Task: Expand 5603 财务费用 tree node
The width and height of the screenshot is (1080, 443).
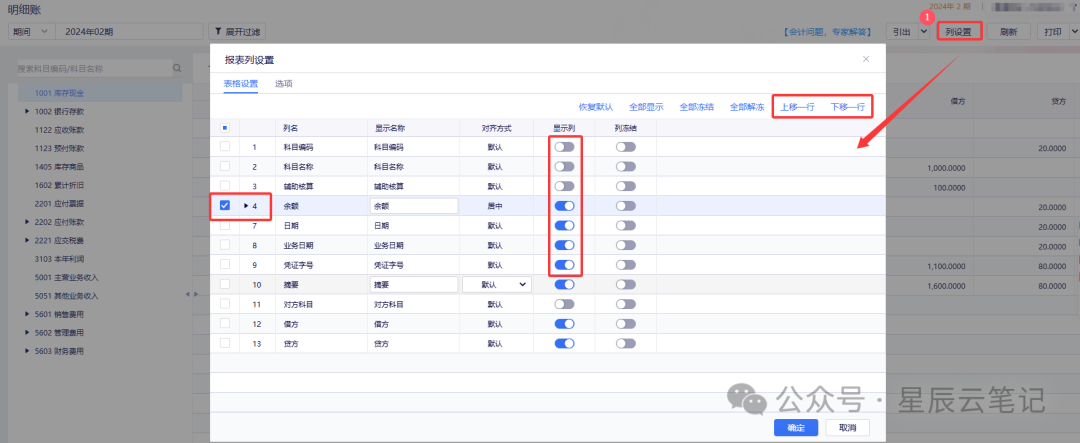Action: [x=27, y=351]
